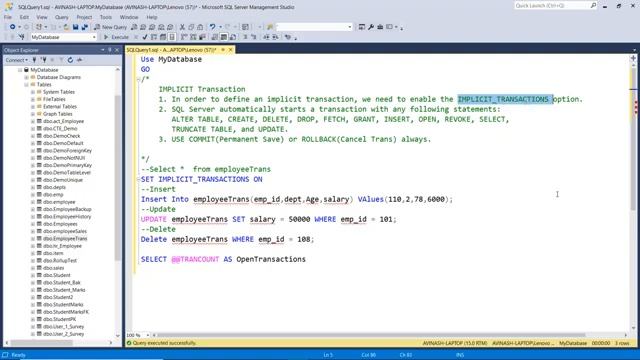Viewport: 640px width, 360px height.
Task: Click 'Query executed successfully' status text
Action: click(x=164, y=343)
